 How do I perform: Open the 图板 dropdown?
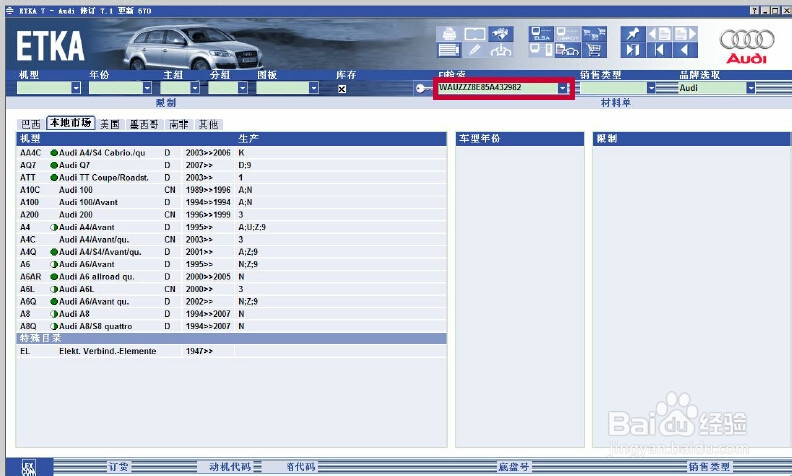click(314, 88)
